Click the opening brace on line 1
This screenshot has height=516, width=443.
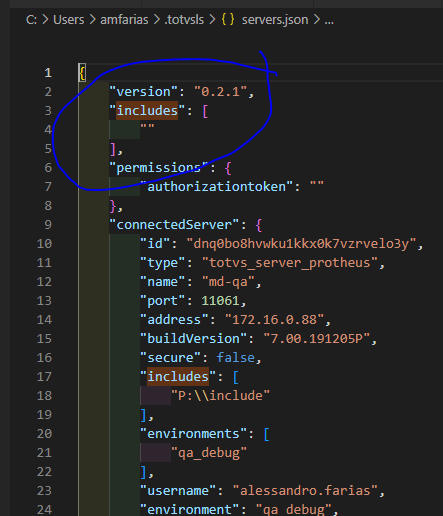click(82, 73)
